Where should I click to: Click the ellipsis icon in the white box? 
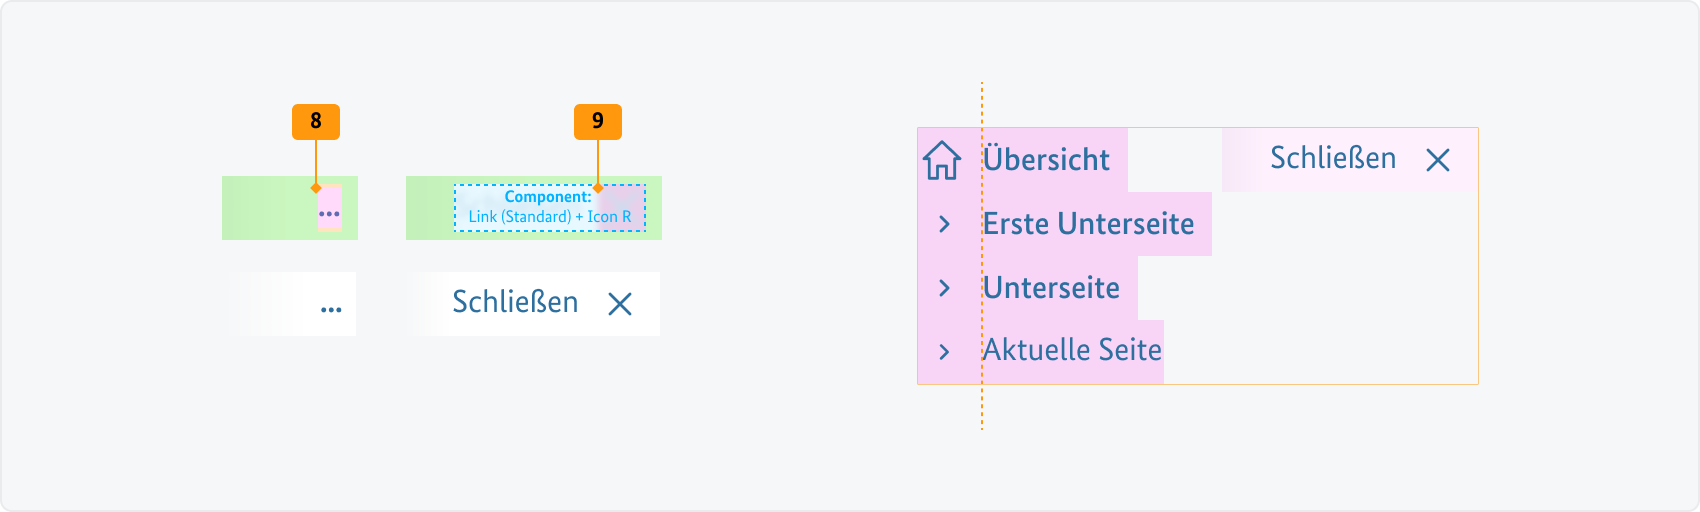coord(331,310)
